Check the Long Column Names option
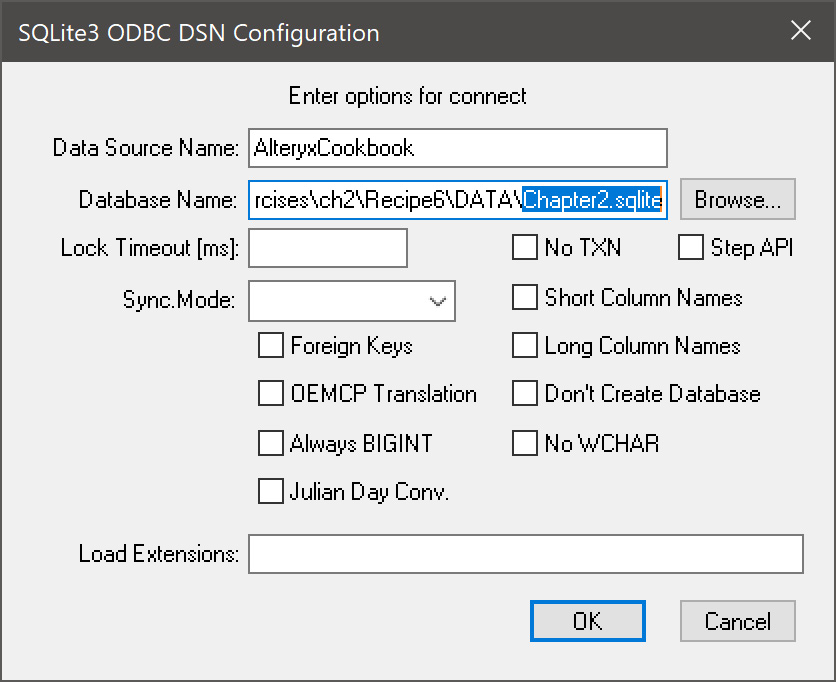Image resolution: width=836 pixels, height=682 pixels. point(525,345)
